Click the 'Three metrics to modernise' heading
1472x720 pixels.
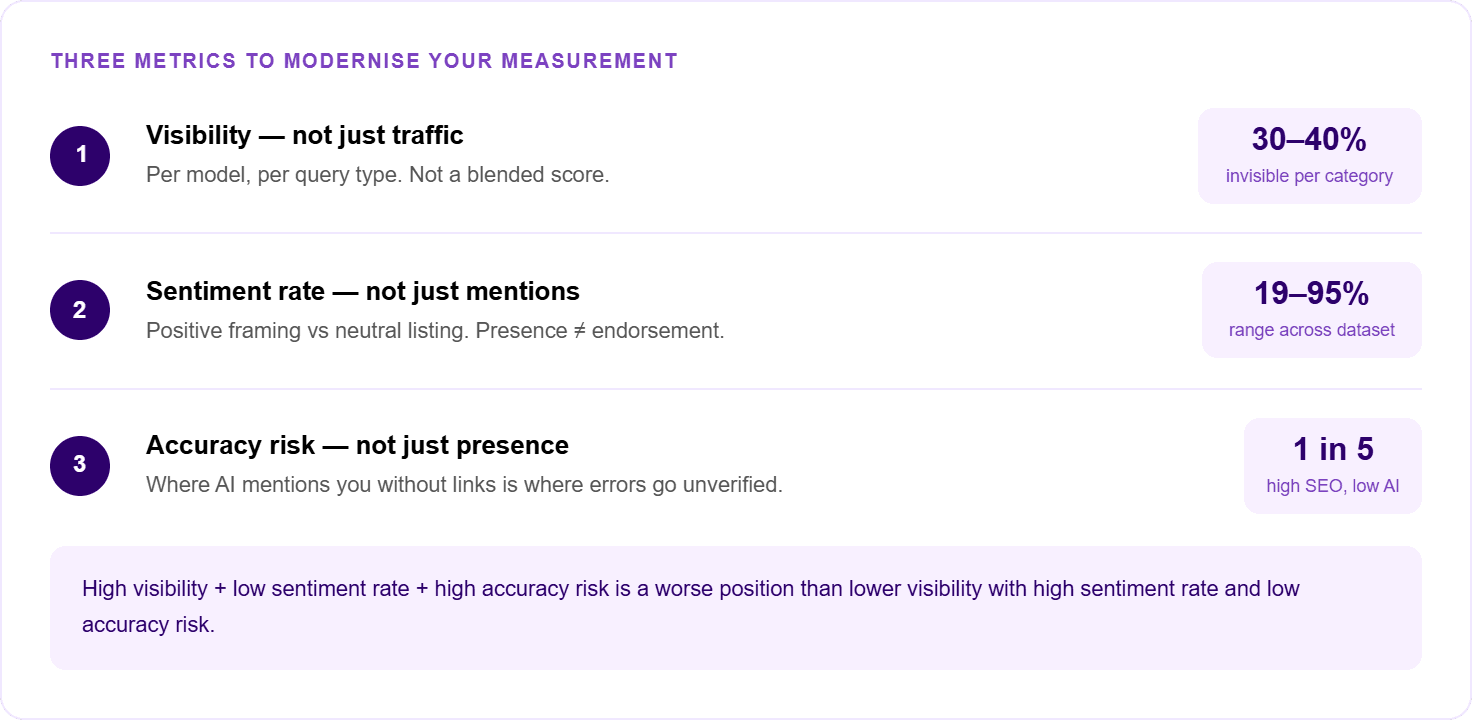pos(364,61)
